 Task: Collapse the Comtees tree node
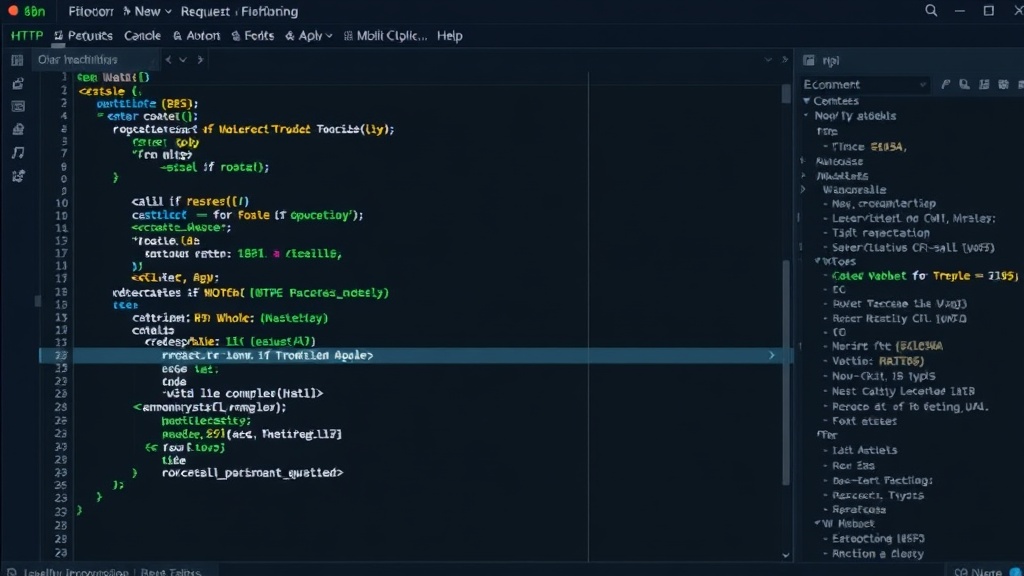[x=807, y=101]
